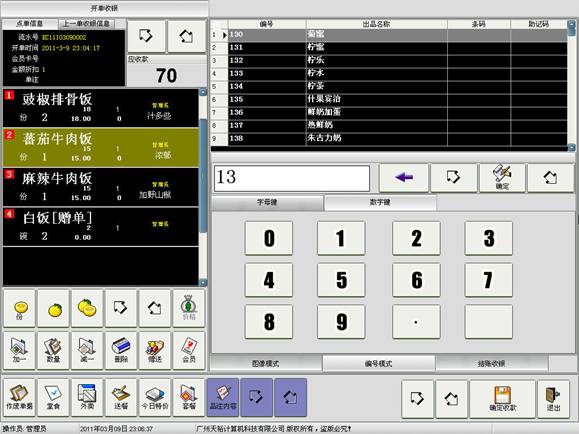
Task: Click number key 7 on keypad
Action: pyautogui.click(x=489, y=280)
